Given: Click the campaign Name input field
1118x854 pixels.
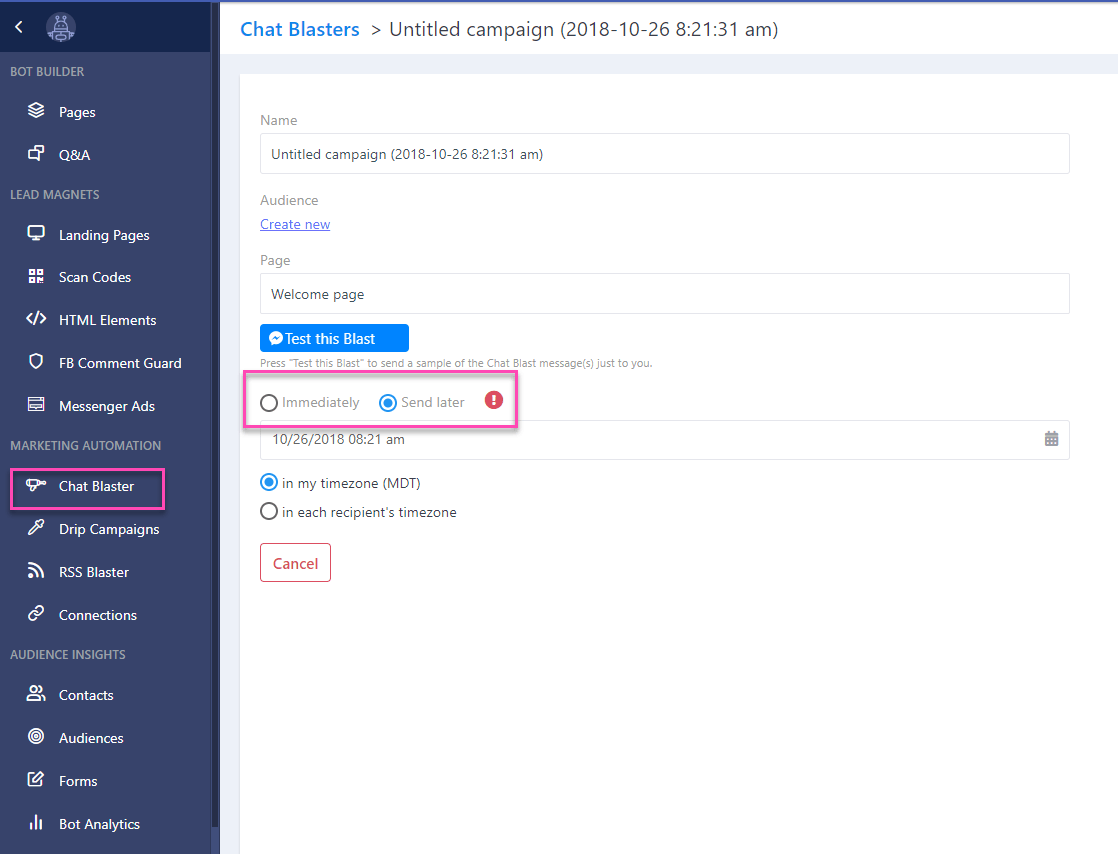Looking at the screenshot, I should coord(665,154).
